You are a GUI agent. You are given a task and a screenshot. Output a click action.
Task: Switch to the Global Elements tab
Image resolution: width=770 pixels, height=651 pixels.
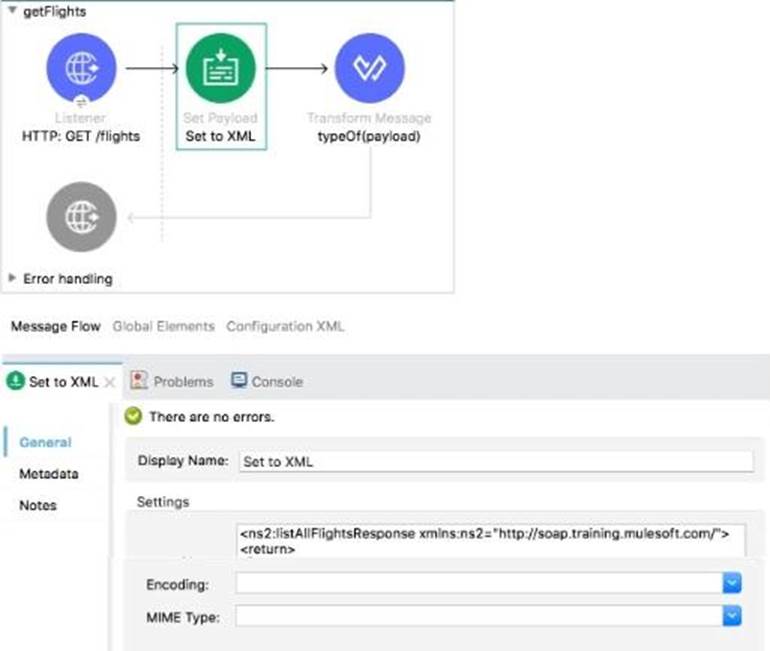pyautogui.click(x=163, y=326)
